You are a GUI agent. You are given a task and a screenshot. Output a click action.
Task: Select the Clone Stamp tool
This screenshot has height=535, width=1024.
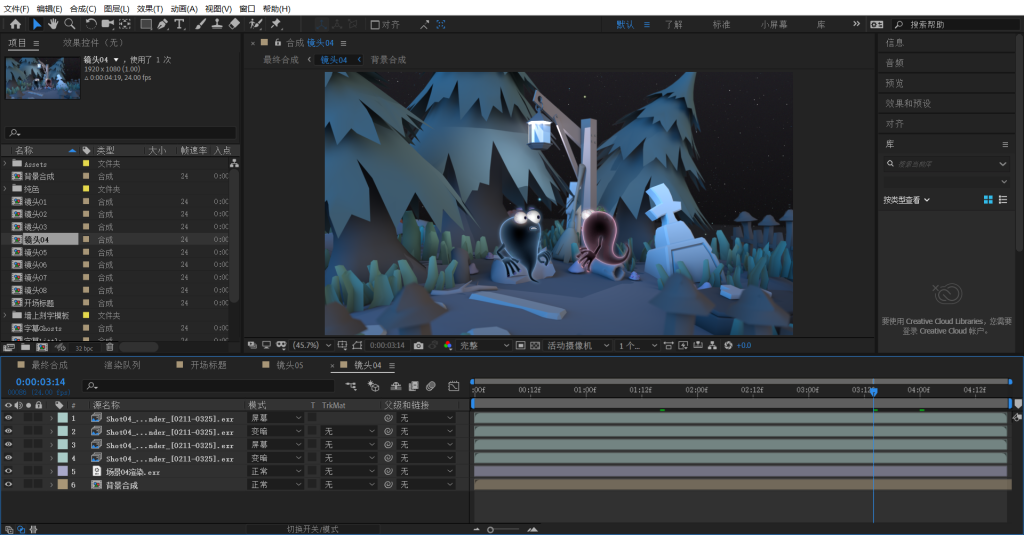217,24
